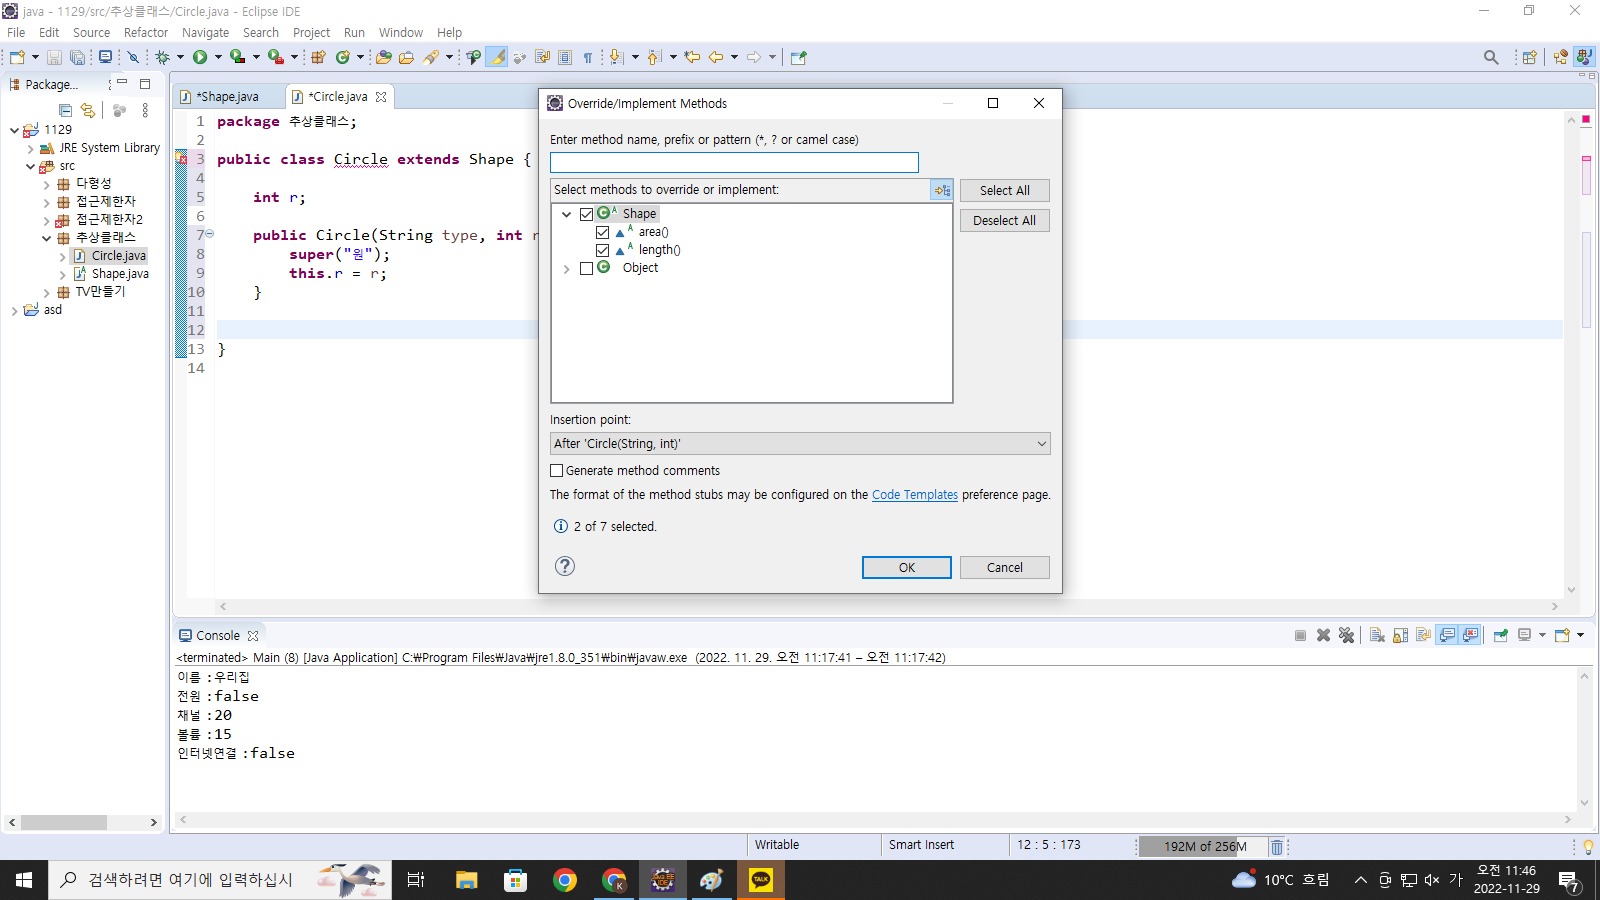Select Circle.java in Package Explorer

[118, 256]
